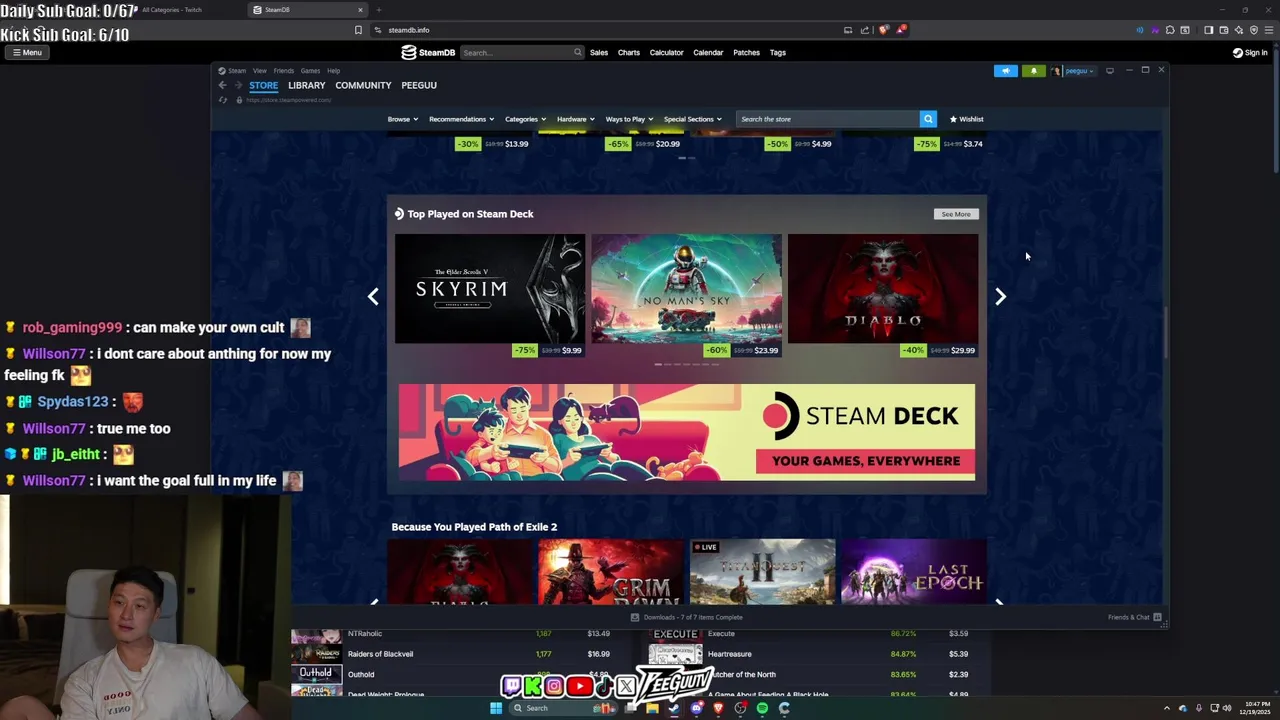Open the Last Epoch recommendation thumbnail

point(914,571)
